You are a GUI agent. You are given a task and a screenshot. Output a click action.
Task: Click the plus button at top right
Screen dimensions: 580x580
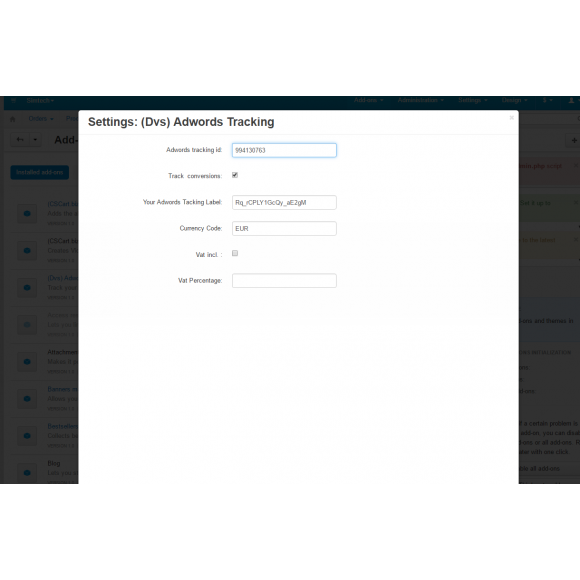(x=574, y=140)
